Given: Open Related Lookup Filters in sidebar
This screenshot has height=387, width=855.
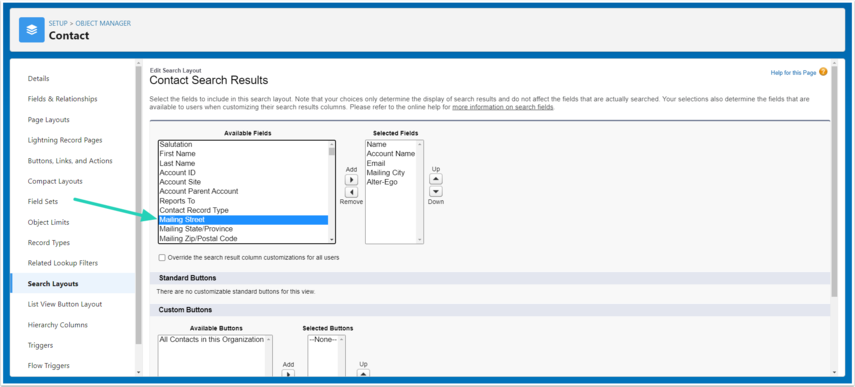Looking at the screenshot, I should pos(63,263).
